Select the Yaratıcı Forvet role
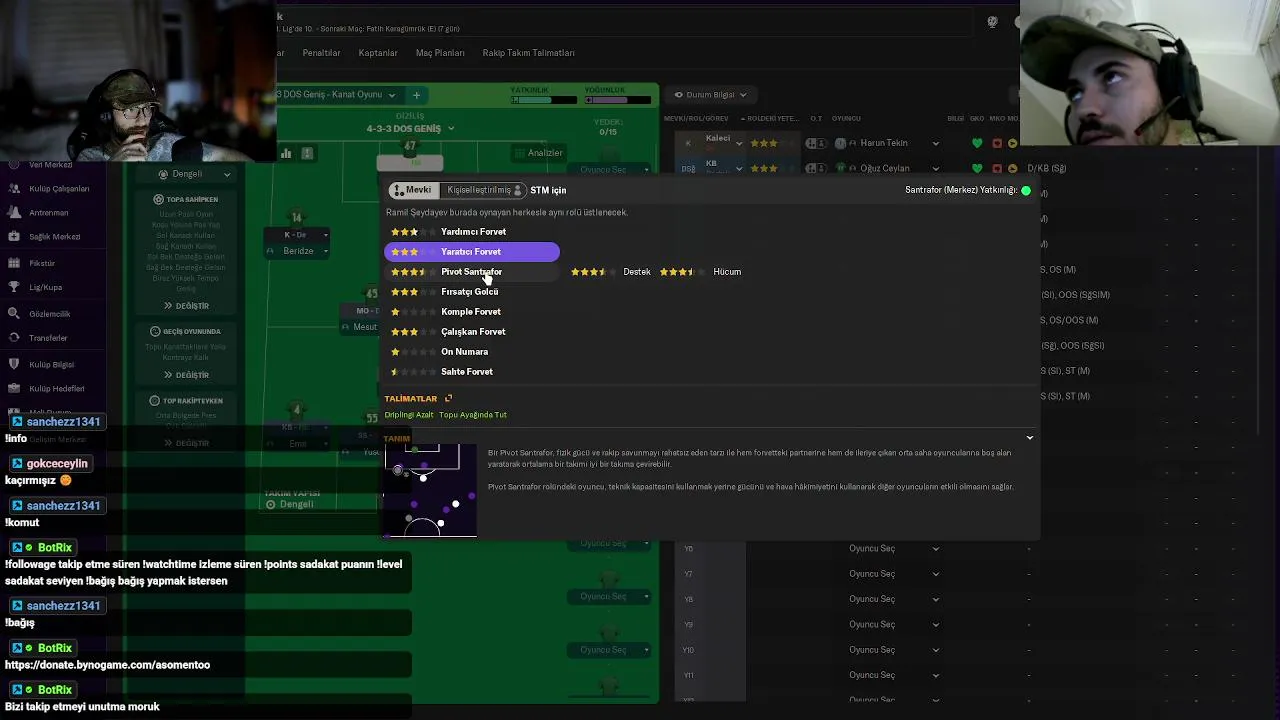1280x720 pixels. [472, 252]
